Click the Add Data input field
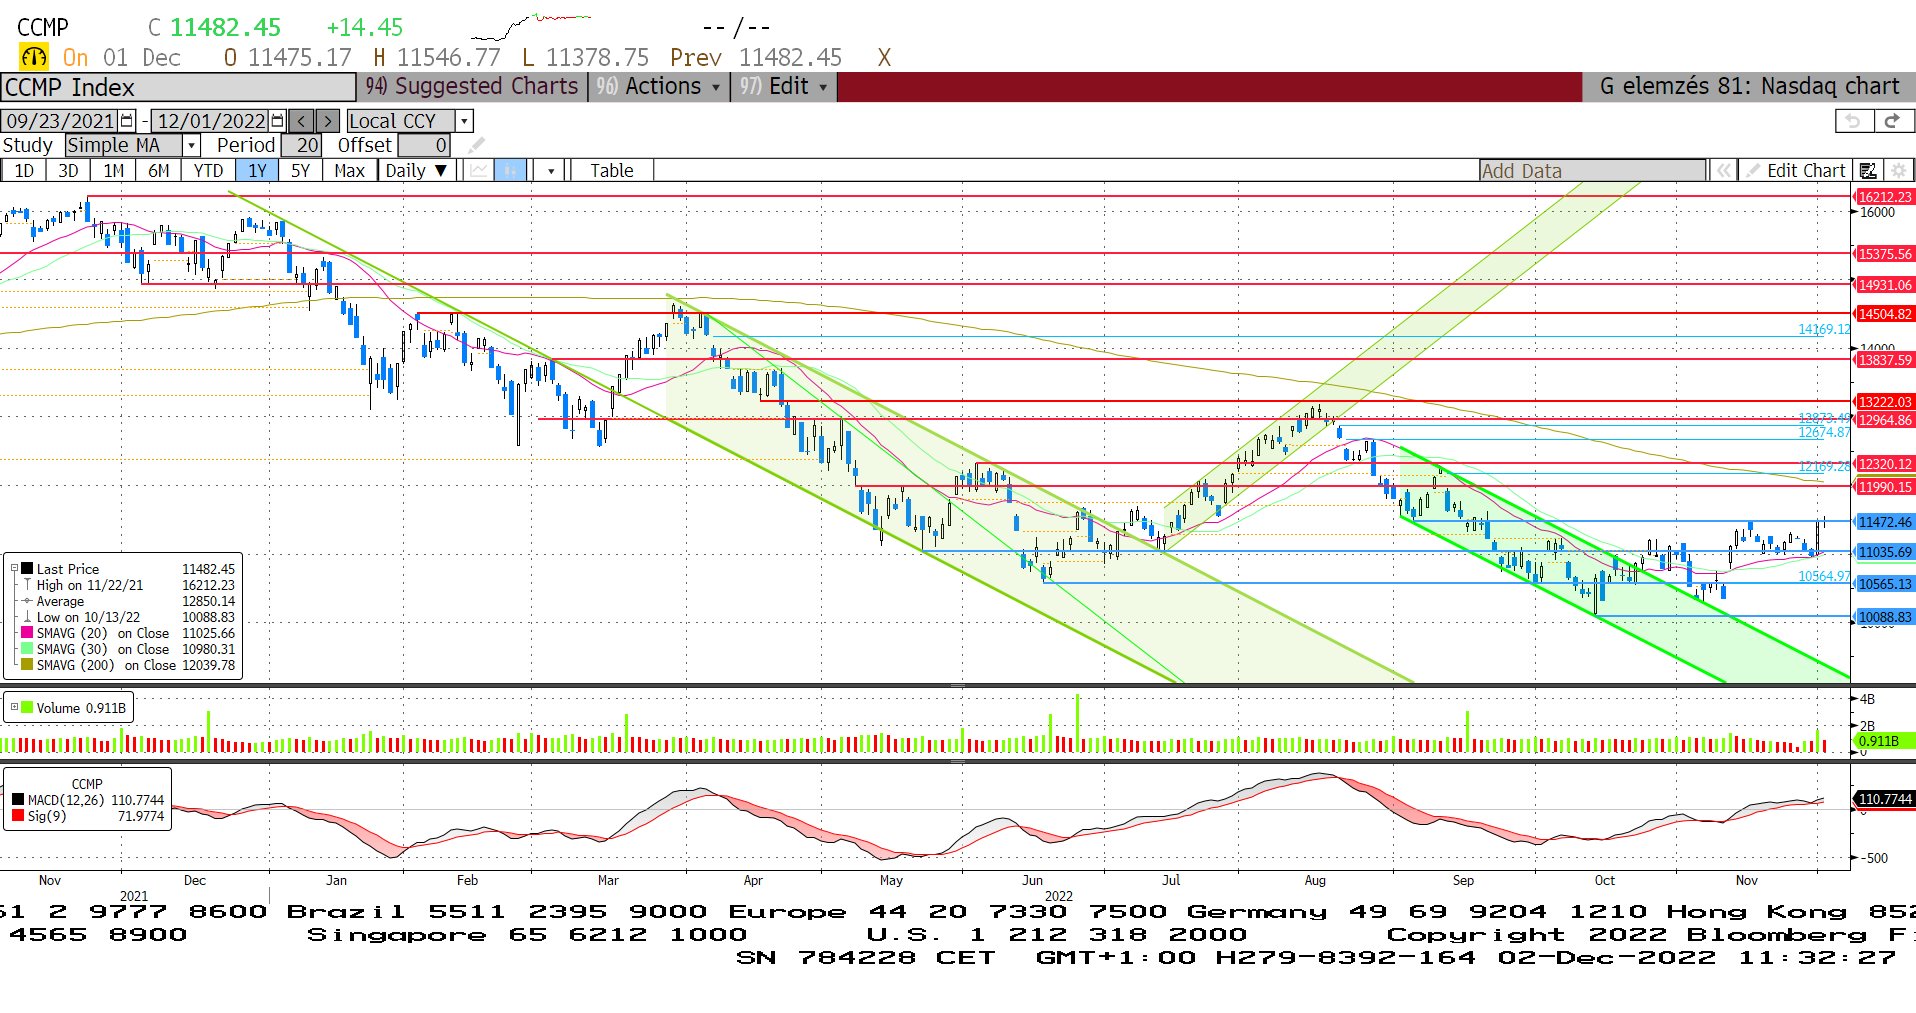Viewport: 1916px width, 1013px height. [x=1593, y=171]
